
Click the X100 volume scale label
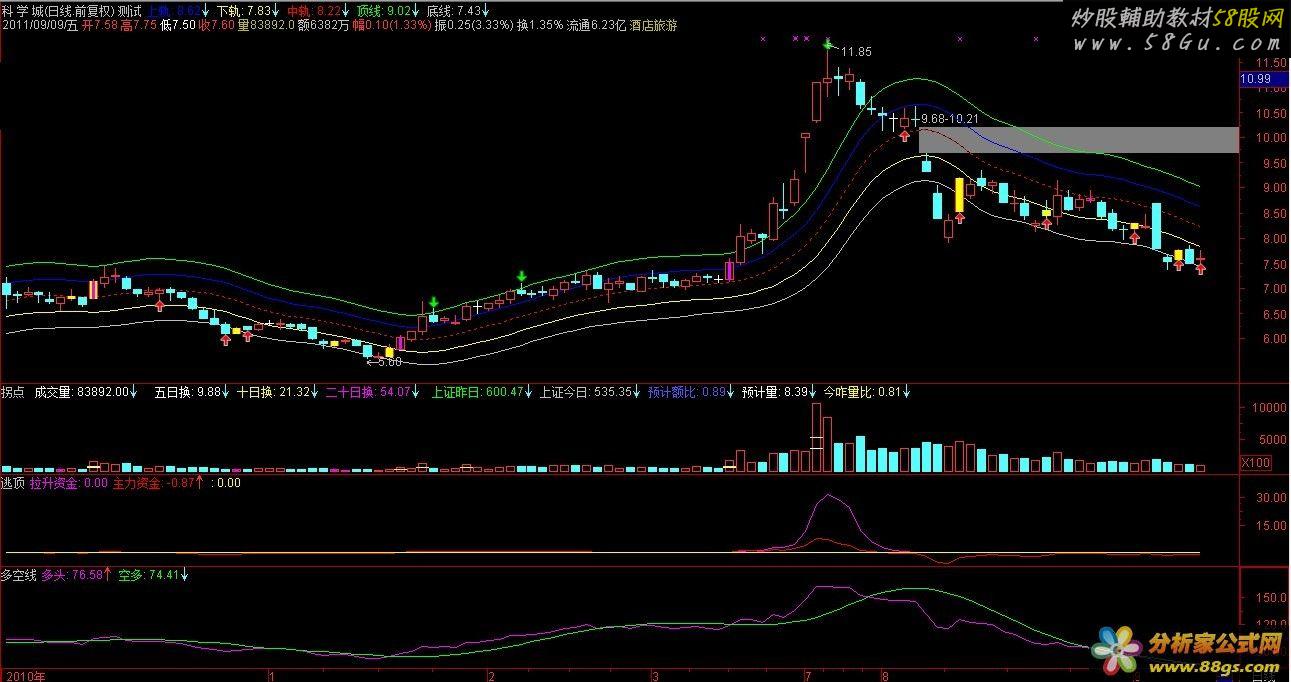coord(1254,463)
